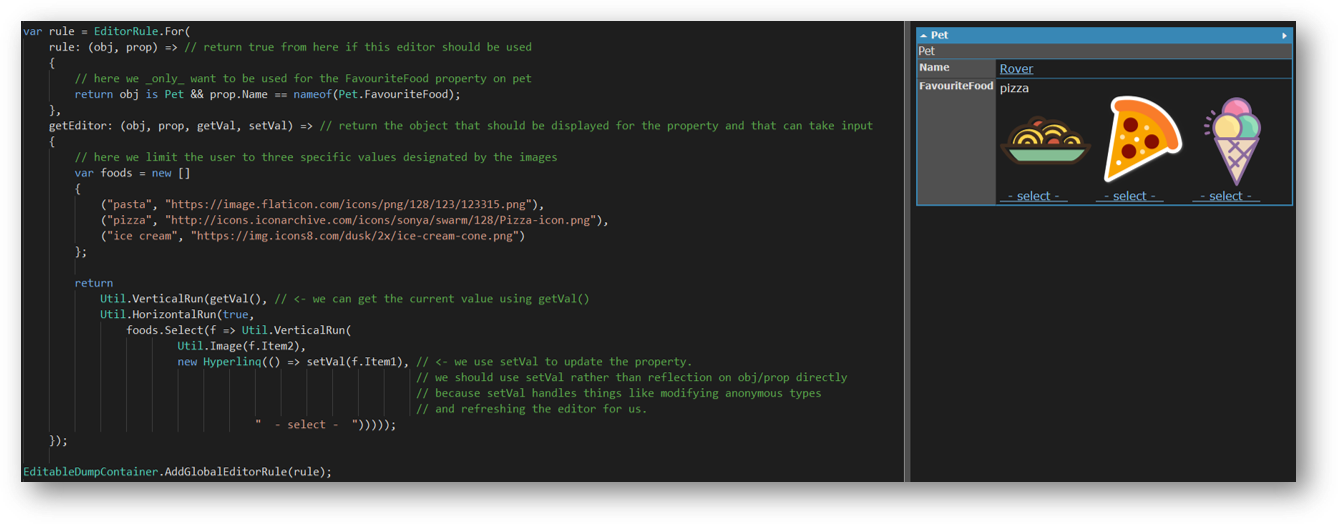
Task: Place the cursor on the iconarchive Pizza-icon URL
Action: (x=380, y=220)
